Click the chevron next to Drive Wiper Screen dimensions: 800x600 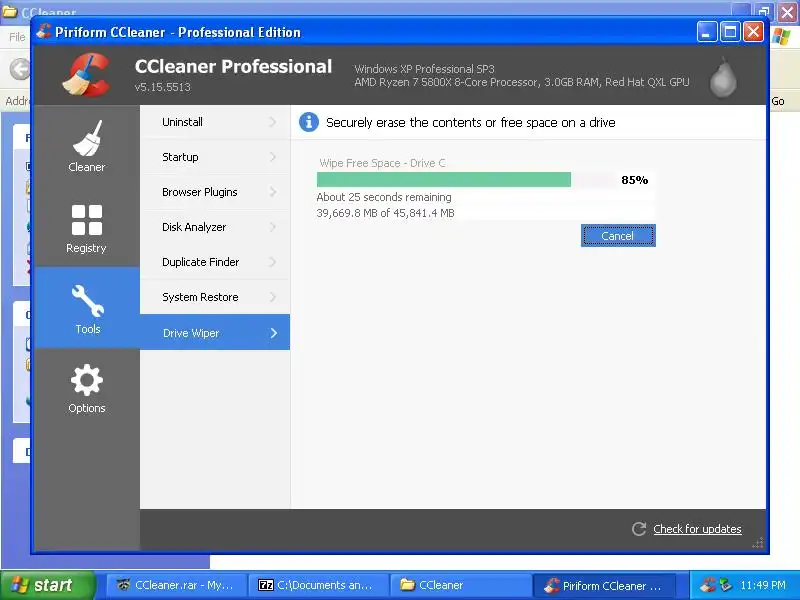274,333
